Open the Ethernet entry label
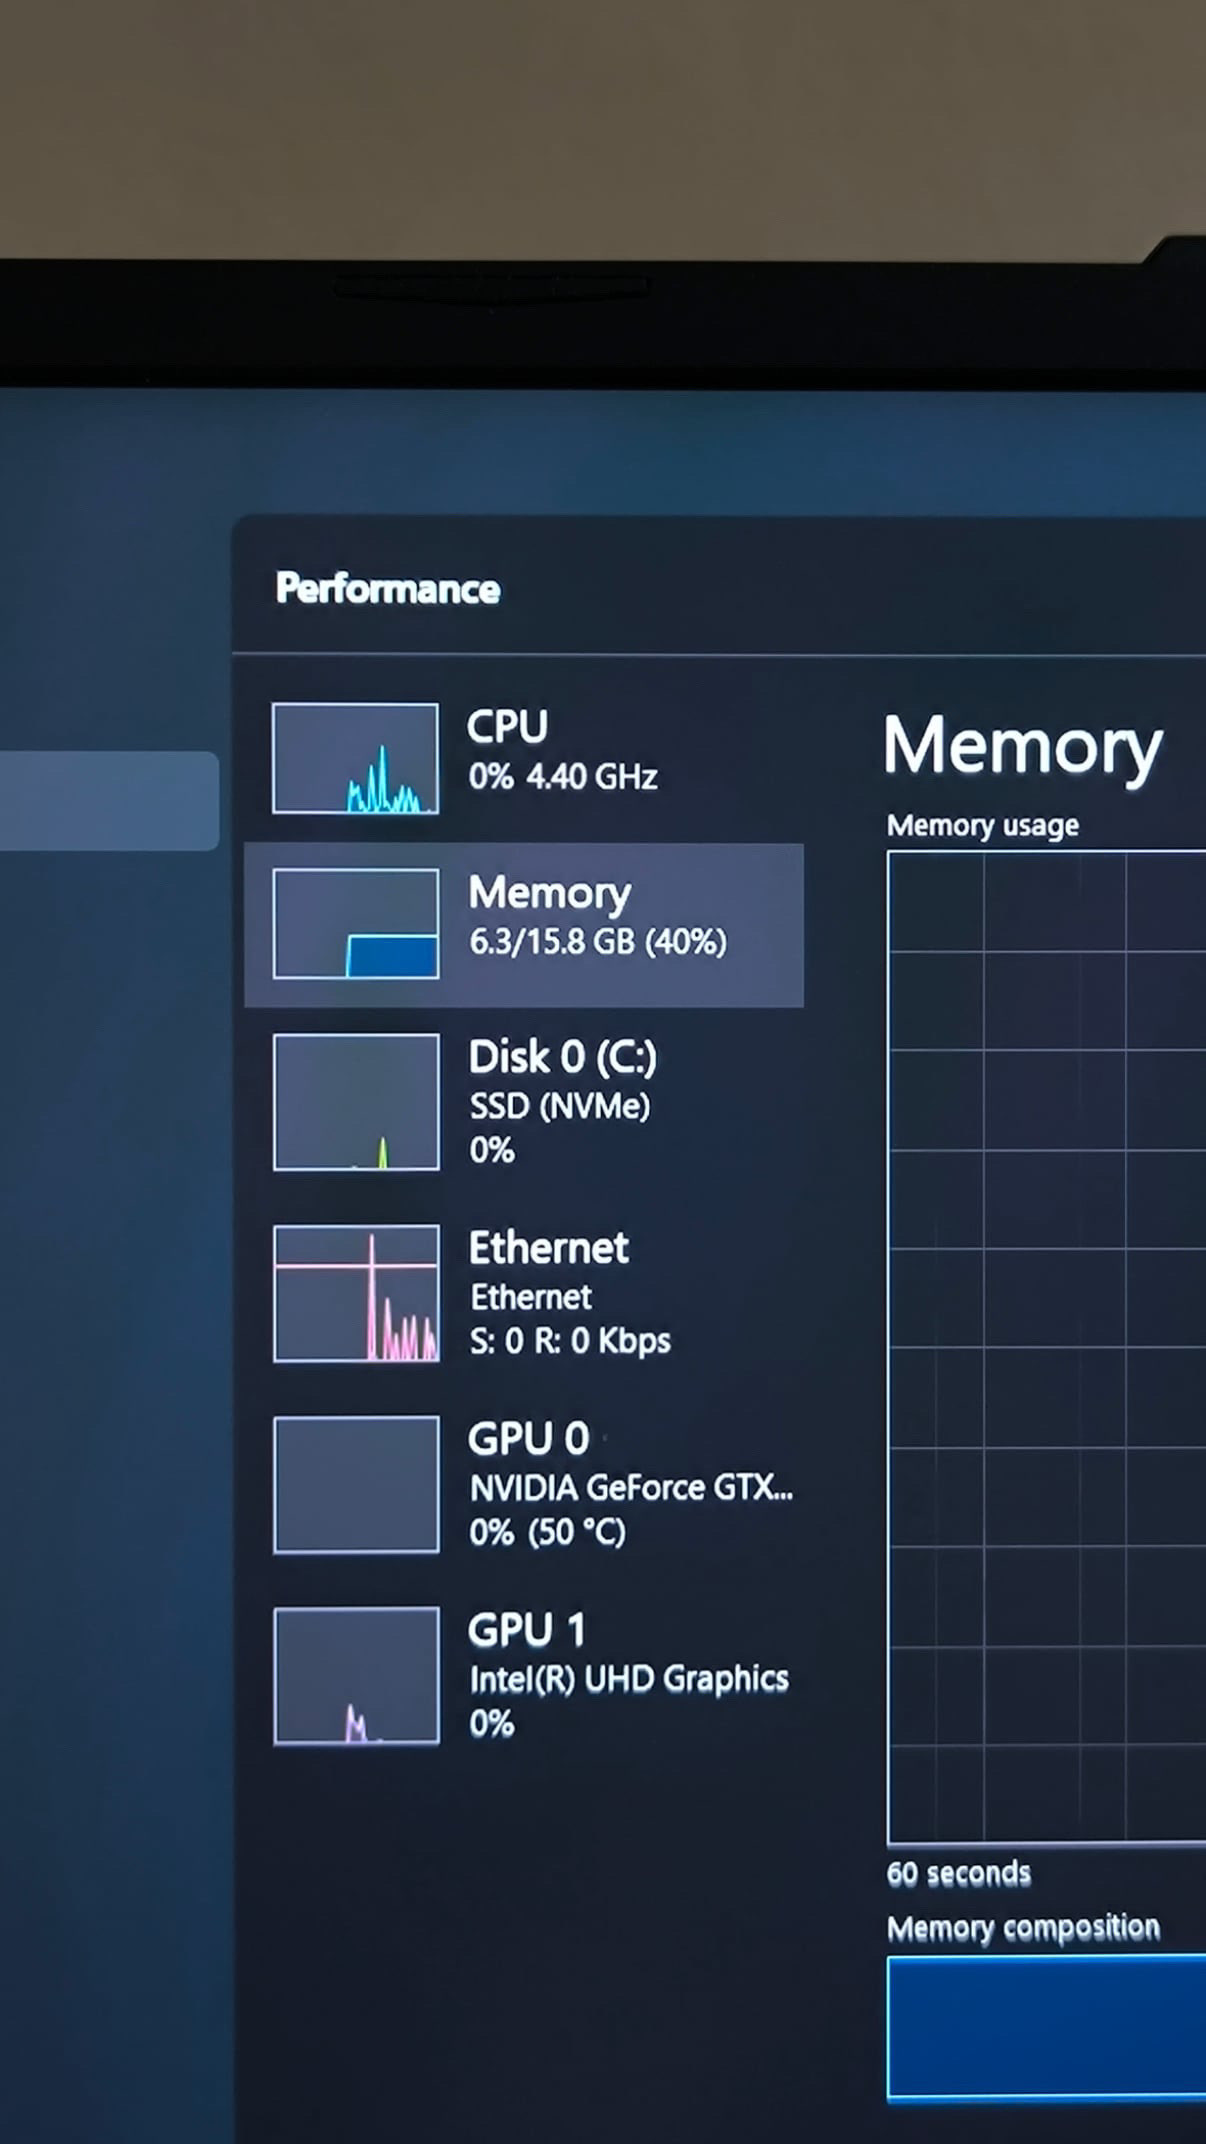Screen dimensions: 1206x2144 (x=548, y=1248)
